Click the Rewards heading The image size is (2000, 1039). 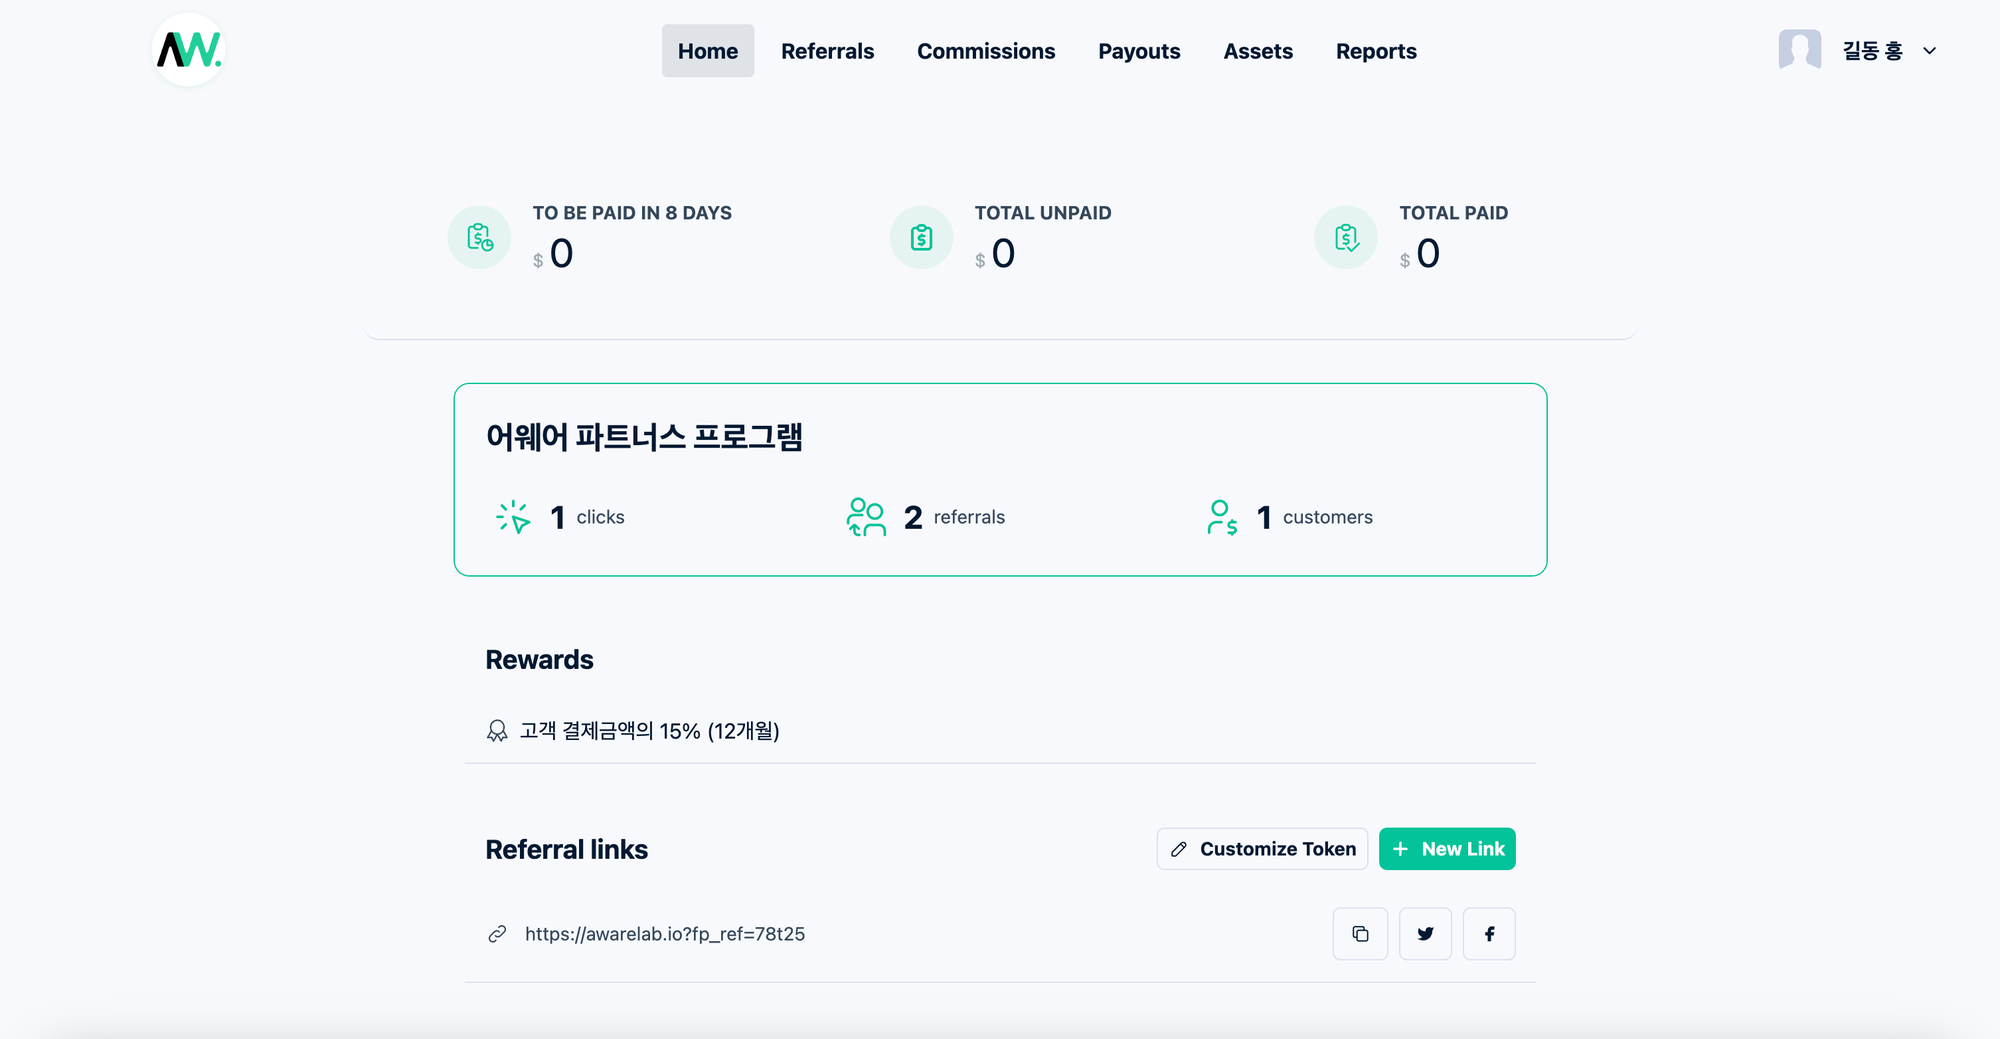pyautogui.click(x=539, y=660)
